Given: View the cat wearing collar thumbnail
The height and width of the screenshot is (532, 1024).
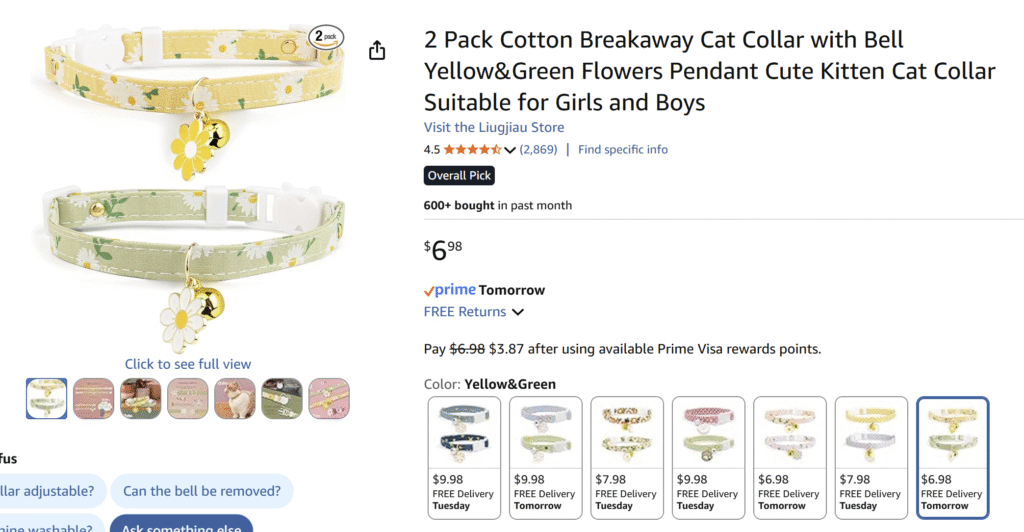Looking at the screenshot, I should [x=235, y=398].
